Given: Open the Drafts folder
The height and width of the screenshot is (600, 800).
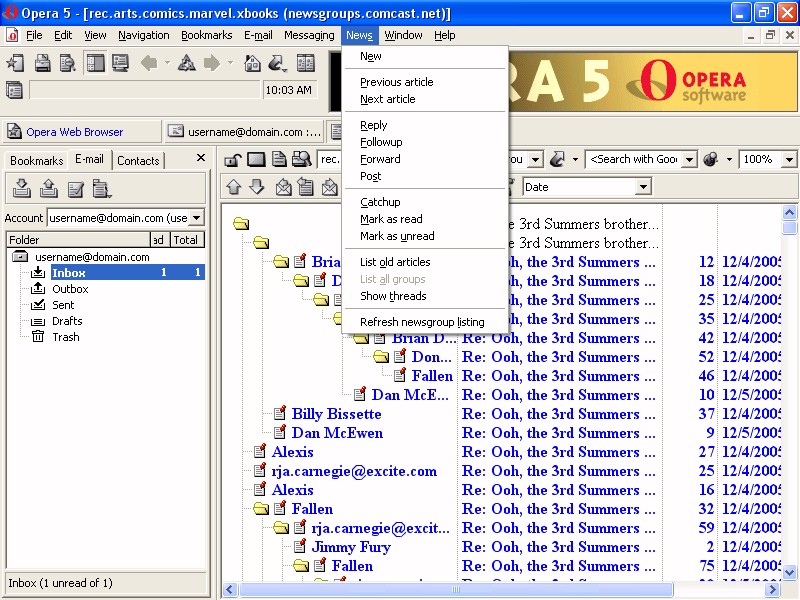Looking at the screenshot, I should pos(67,321).
